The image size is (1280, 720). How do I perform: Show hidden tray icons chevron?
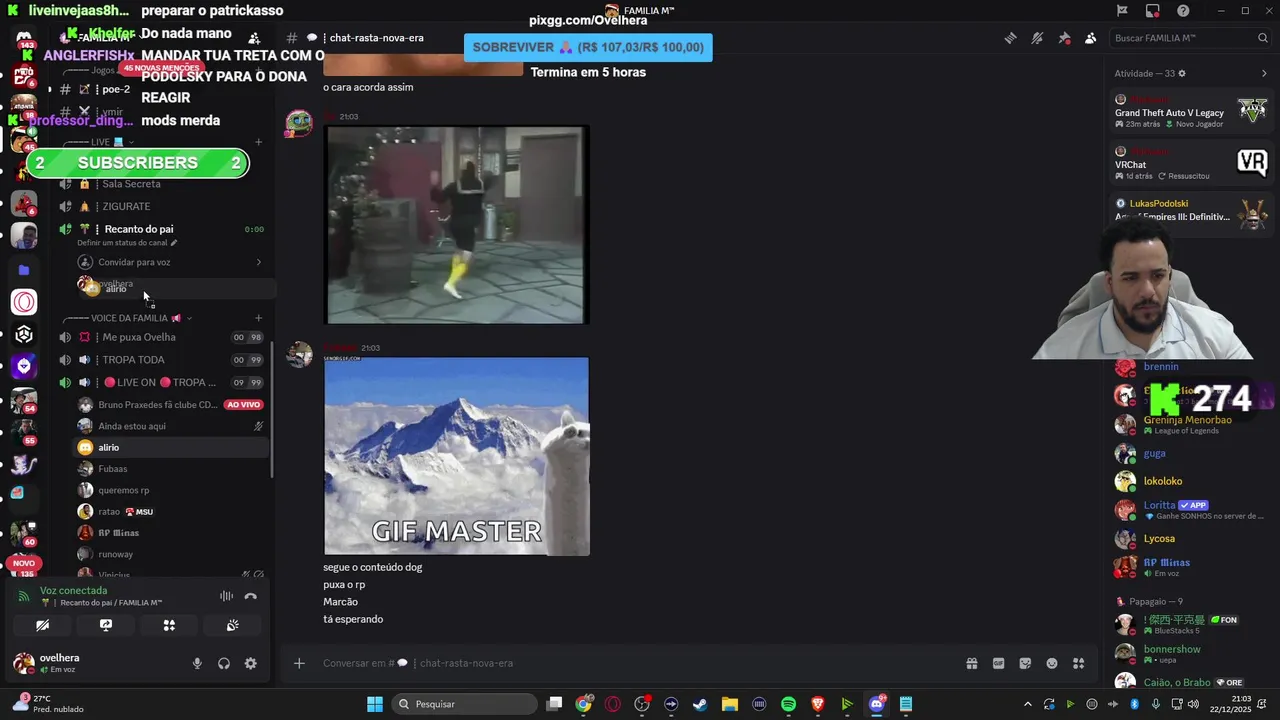pos(1027,704)
